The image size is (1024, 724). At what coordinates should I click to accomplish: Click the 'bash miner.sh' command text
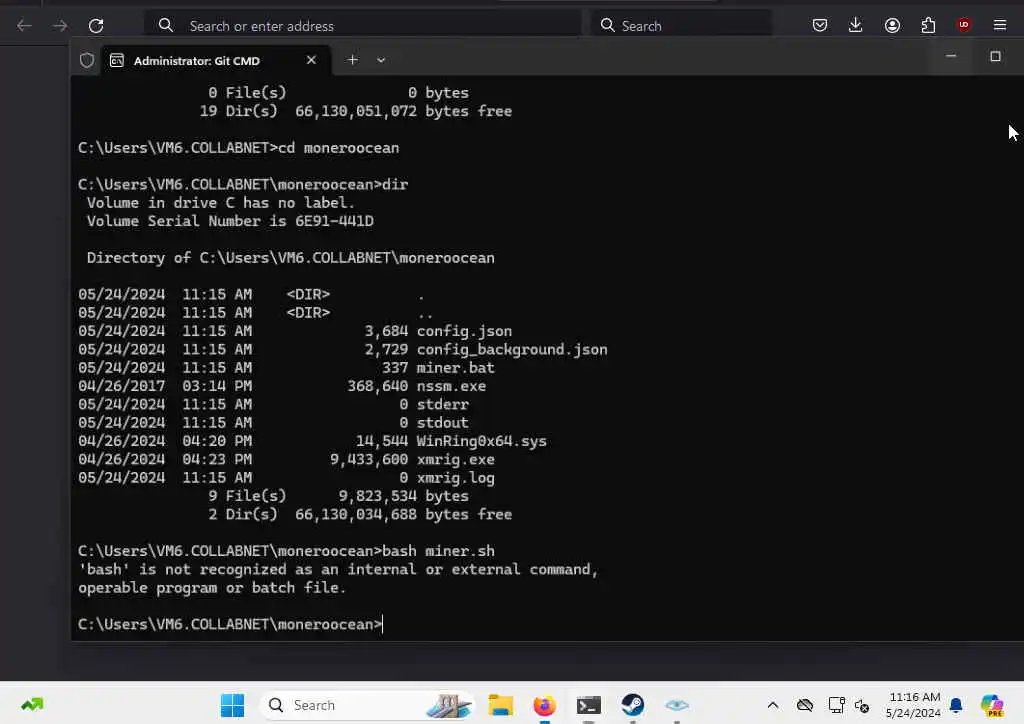click(x=438, y=551)
